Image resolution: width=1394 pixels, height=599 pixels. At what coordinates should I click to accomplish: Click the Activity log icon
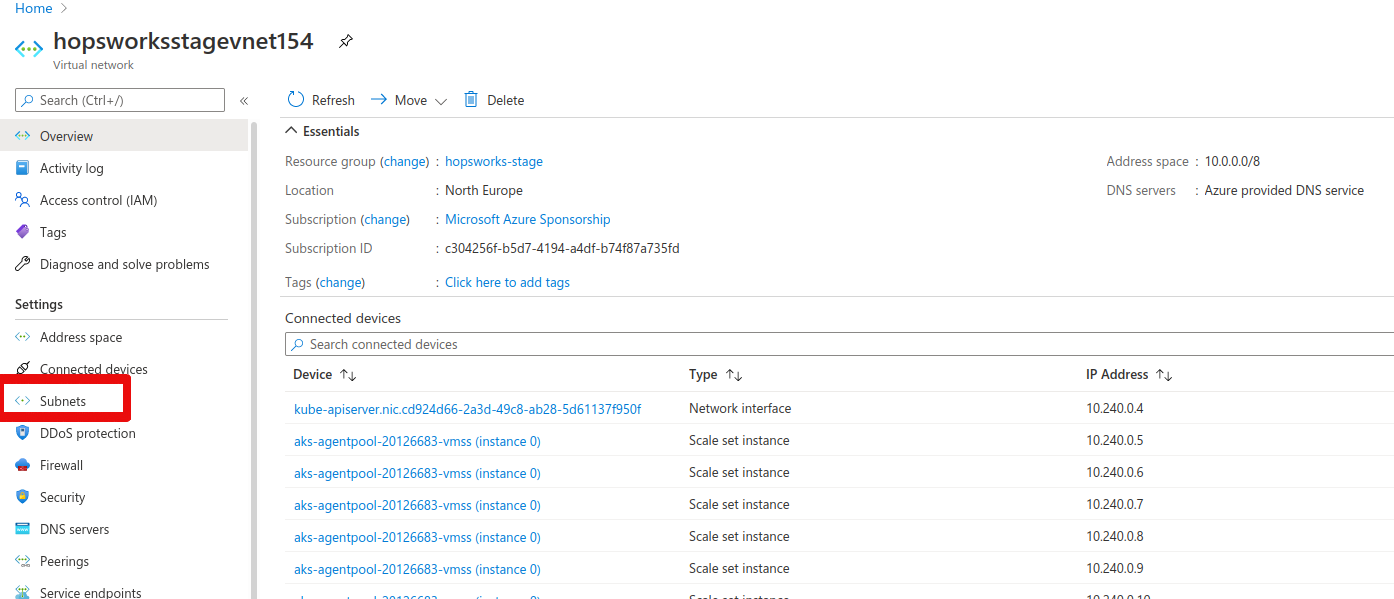pyautogui.click(x=23, y=168)
